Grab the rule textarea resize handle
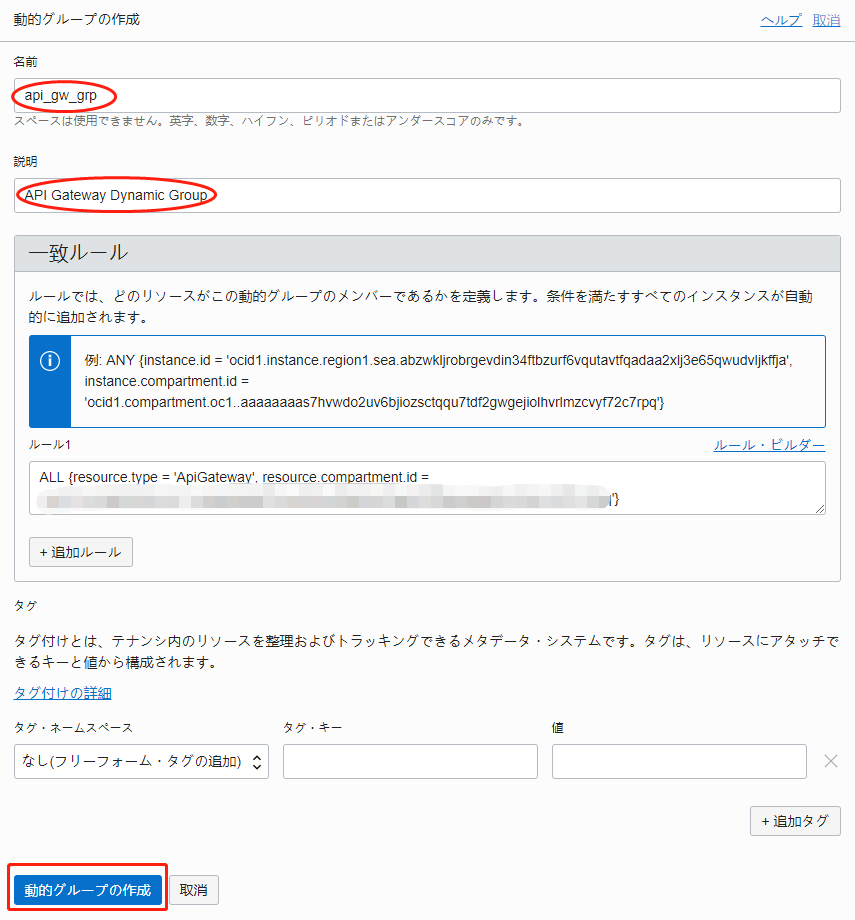Image resolution: width=855 pixels, height=920 pixels. 819,508
